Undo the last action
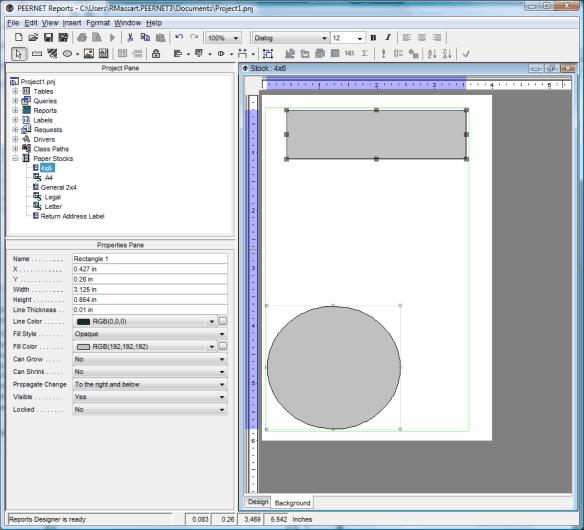This screenshot has width=584, height=530. tap(179, 37)
